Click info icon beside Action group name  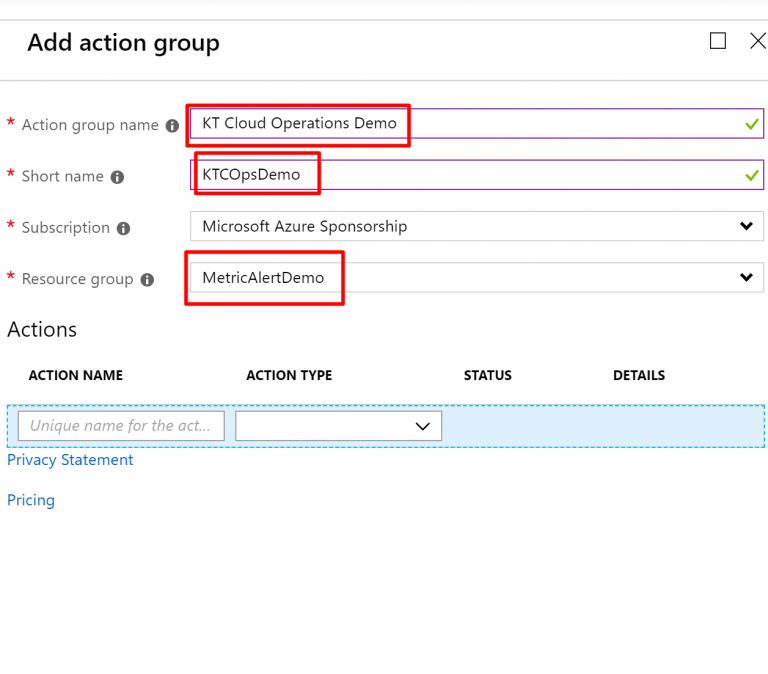(x=172, y=126)
